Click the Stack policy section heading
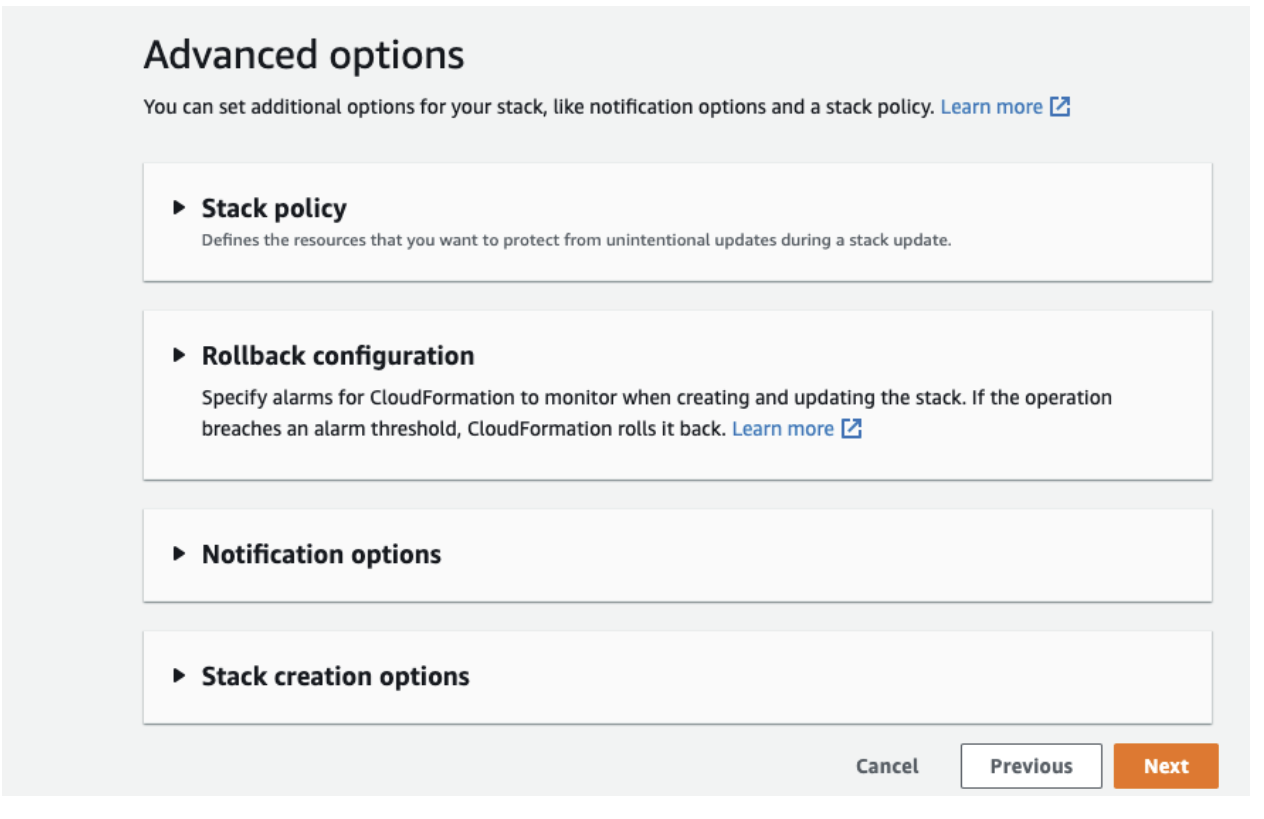 click(274, 208)
